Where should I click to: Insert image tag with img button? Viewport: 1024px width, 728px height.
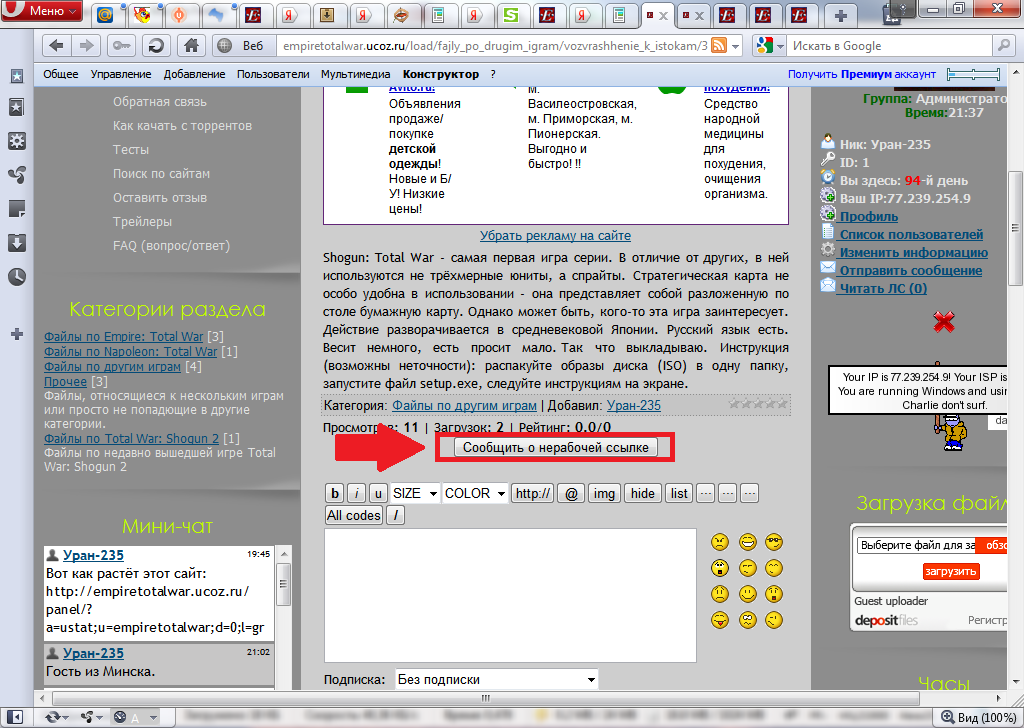click(604, 494)
